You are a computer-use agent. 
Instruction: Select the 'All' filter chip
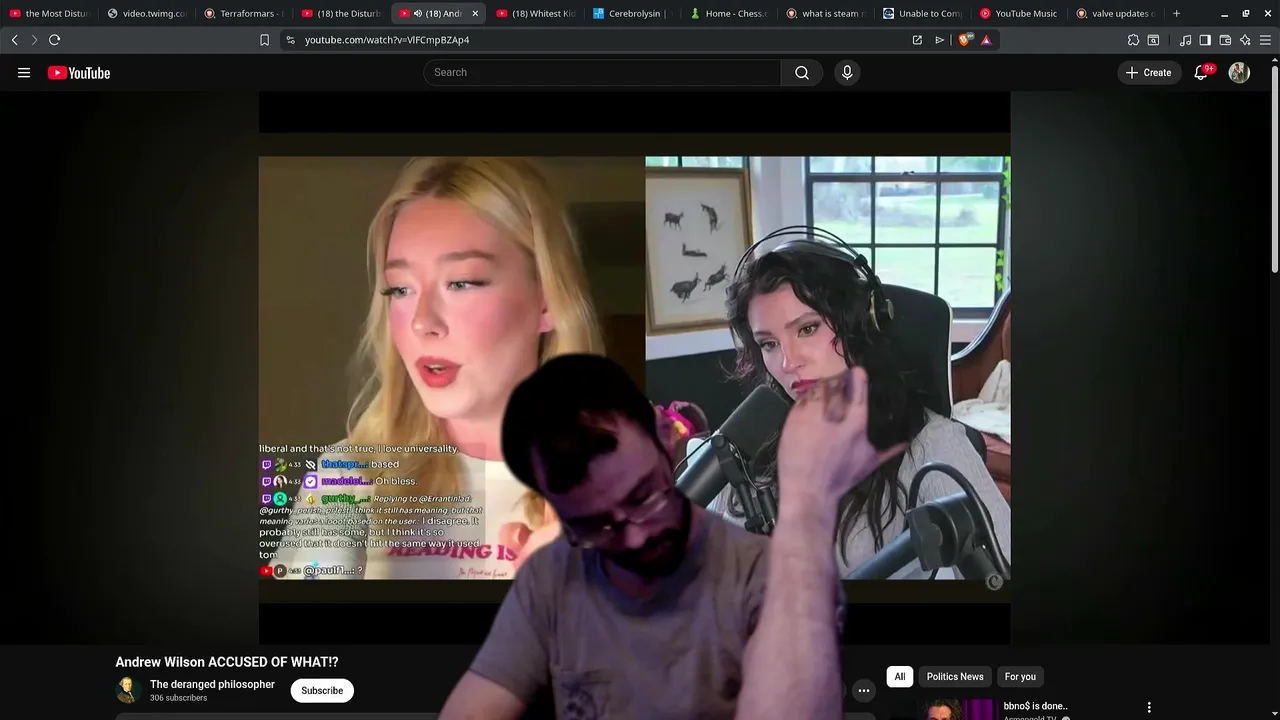pos(900,677)
